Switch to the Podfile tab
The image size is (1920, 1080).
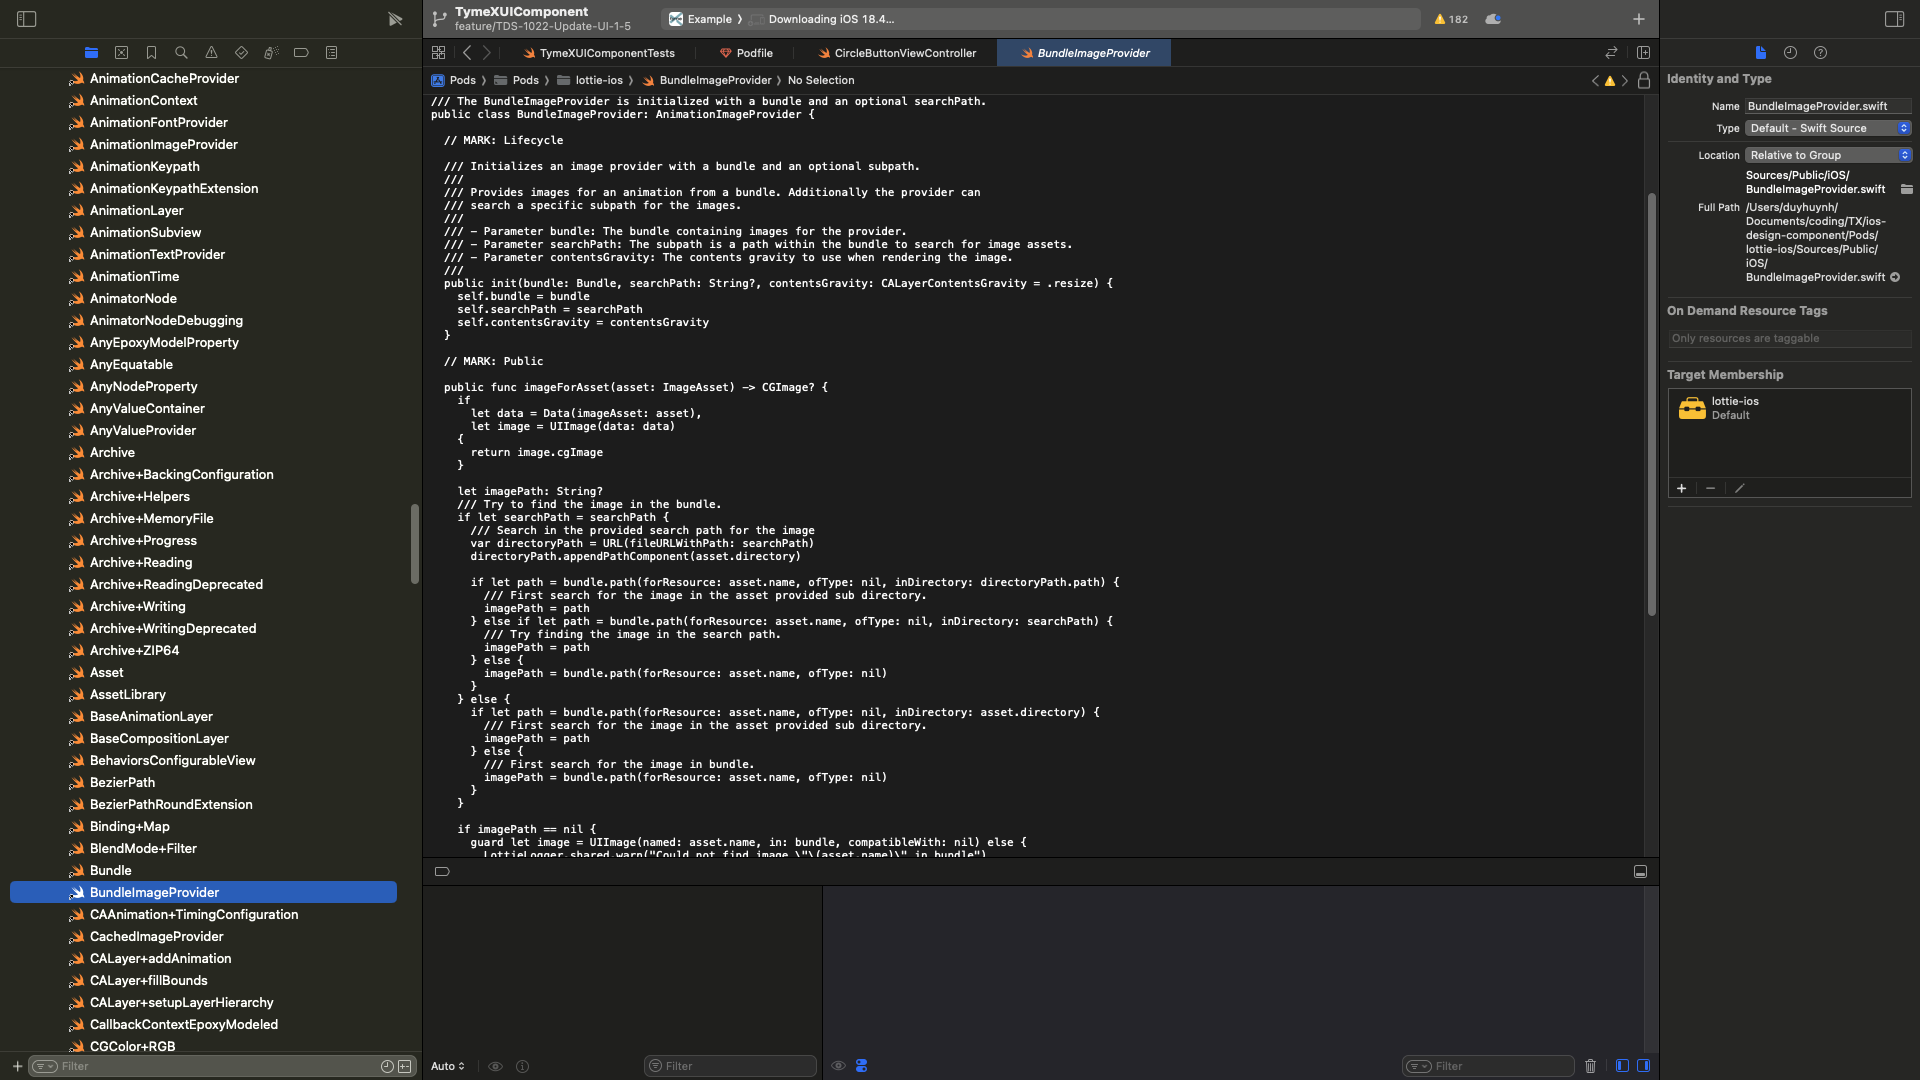pos(746,53)
